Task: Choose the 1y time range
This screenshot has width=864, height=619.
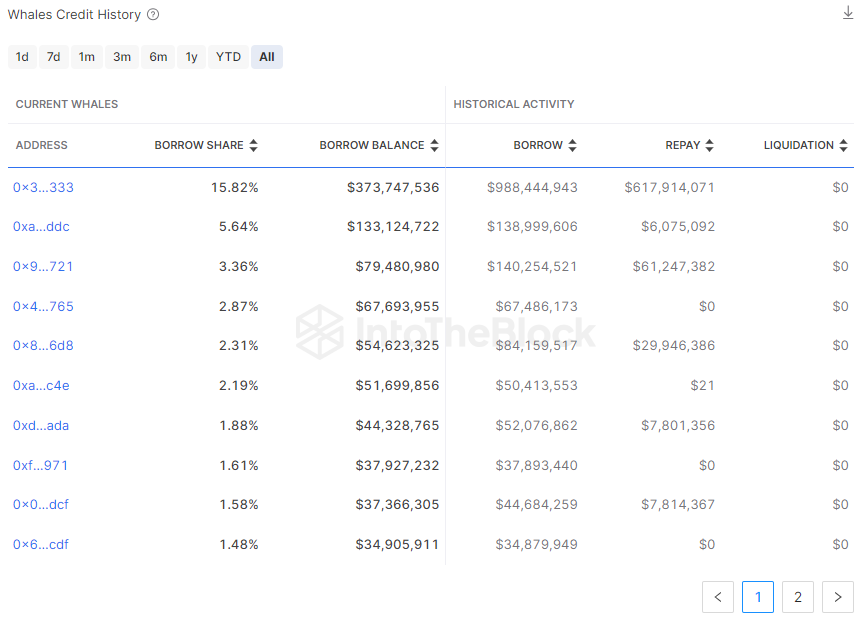Action: [x=191, y=57]
